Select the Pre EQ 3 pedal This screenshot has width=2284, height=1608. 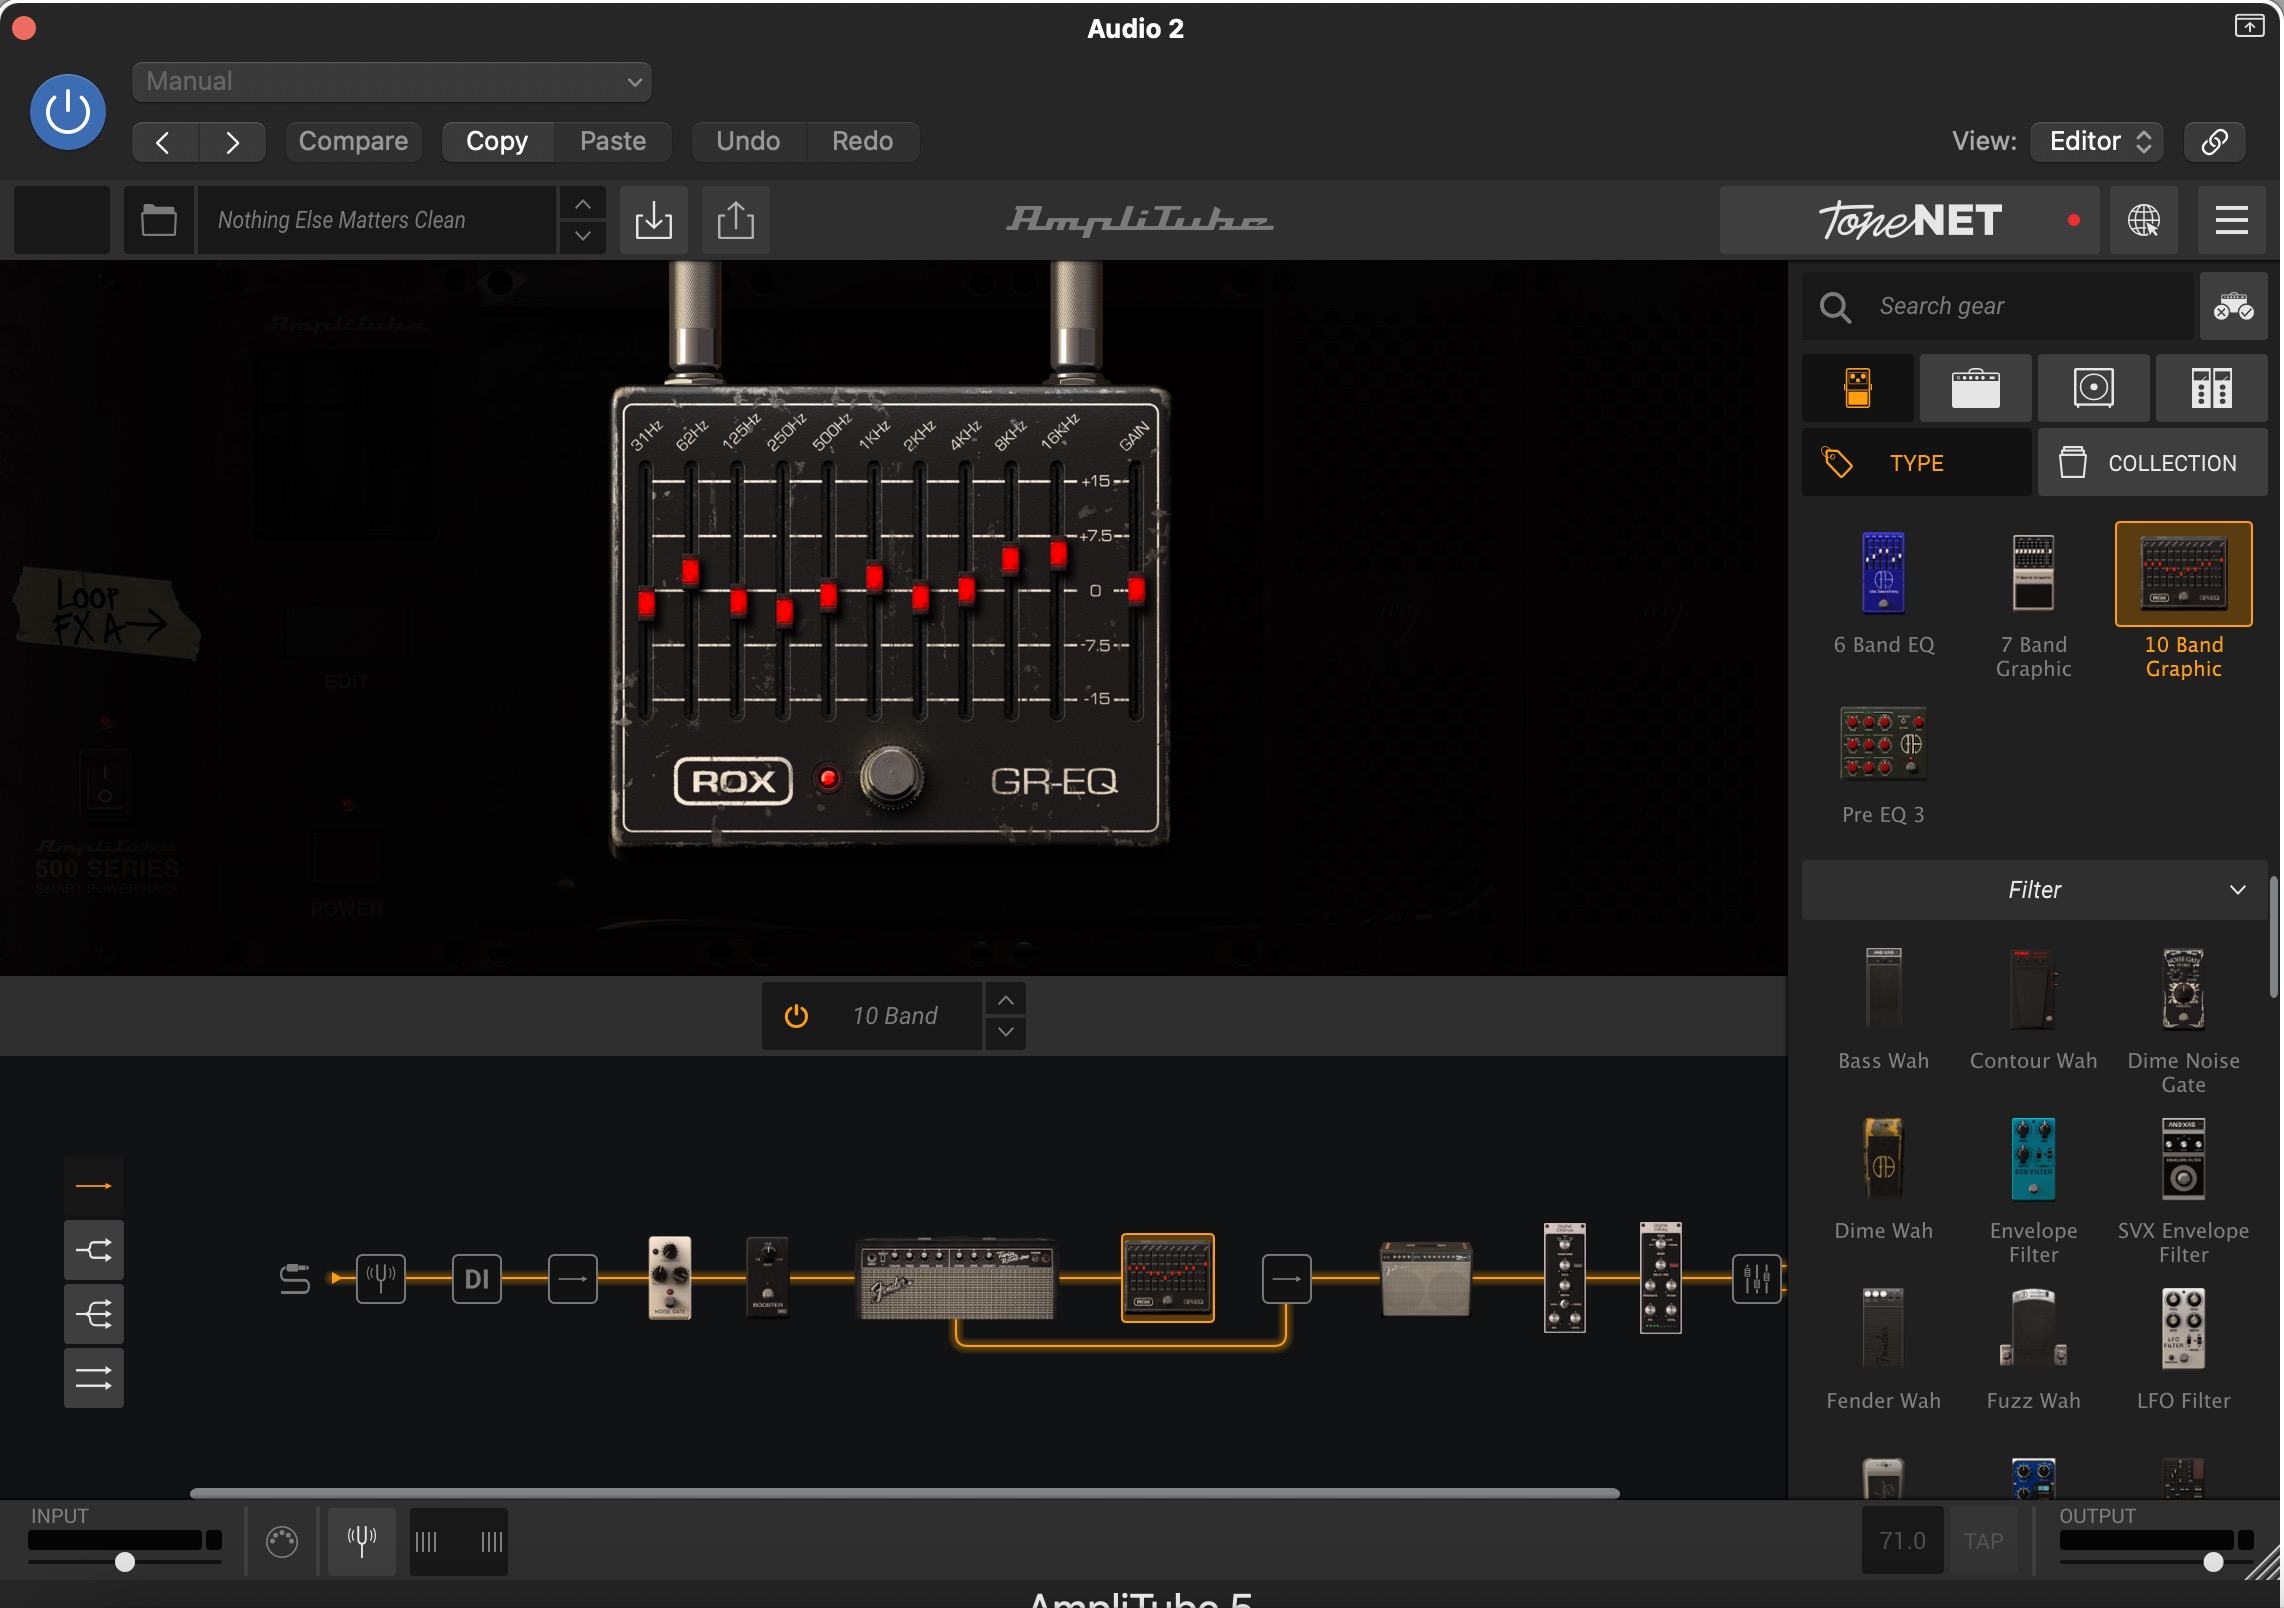pyautogui.click(x=1883, y=764)
